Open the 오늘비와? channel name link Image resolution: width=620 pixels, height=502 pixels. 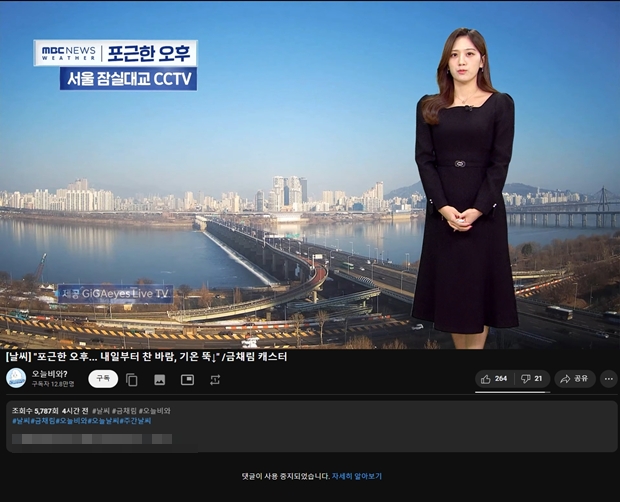tap(50, 373)
